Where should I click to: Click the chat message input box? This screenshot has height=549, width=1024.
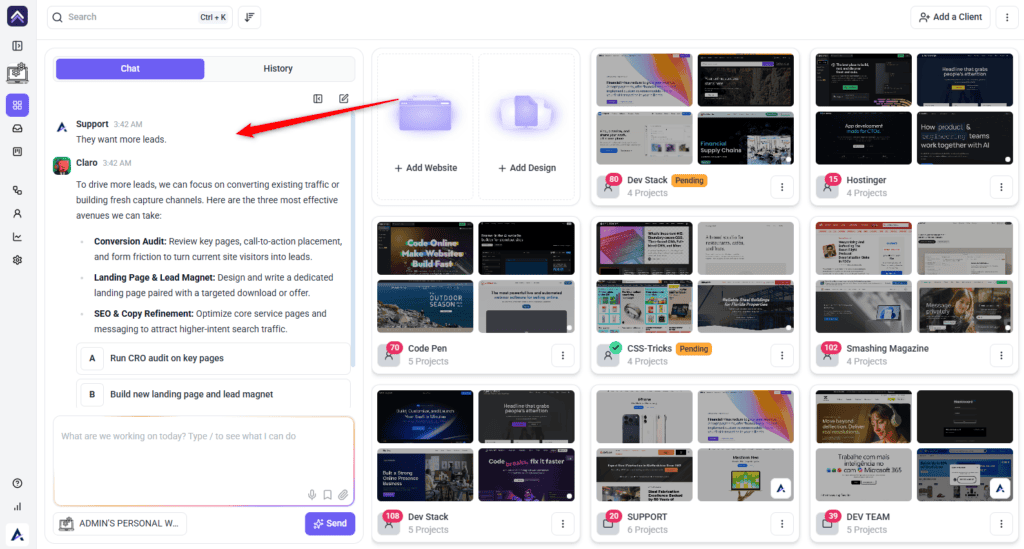pos(204,461)
